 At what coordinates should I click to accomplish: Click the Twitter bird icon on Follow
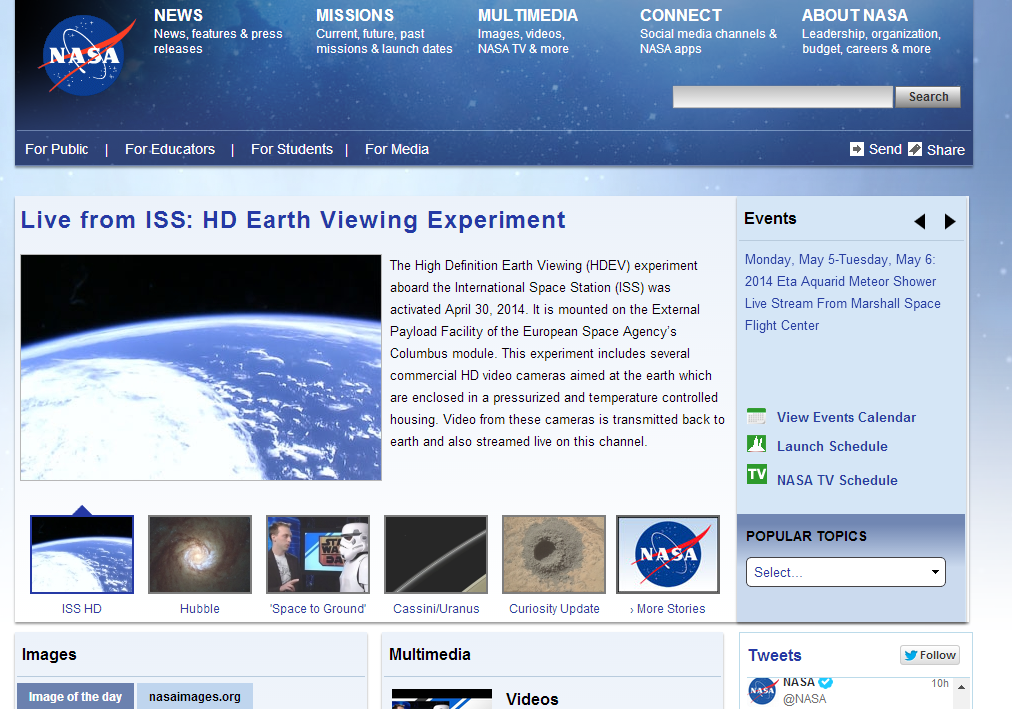[x=911, y=655]
